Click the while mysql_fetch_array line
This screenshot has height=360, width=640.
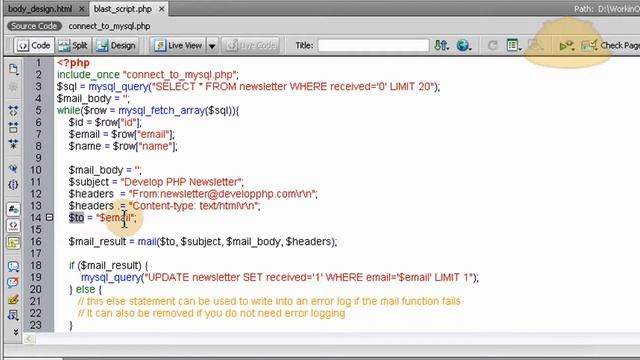(148, 110)
